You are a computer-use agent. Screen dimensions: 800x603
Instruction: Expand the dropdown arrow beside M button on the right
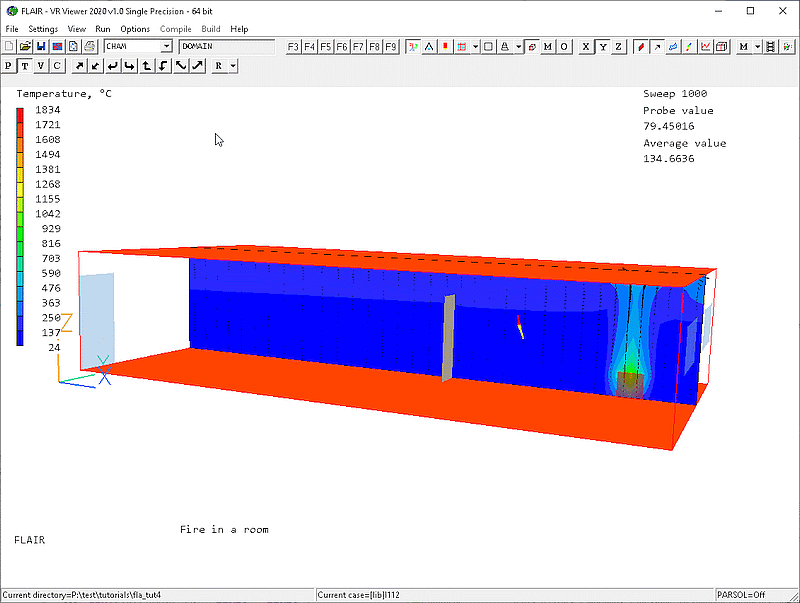click(758, 46)
